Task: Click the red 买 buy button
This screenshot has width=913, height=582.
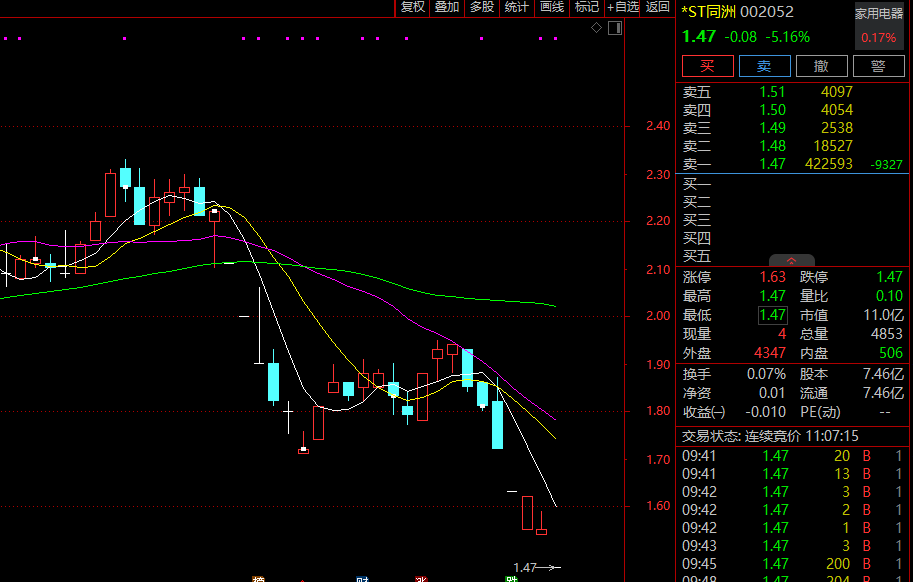Action: [x=707, y=66]
